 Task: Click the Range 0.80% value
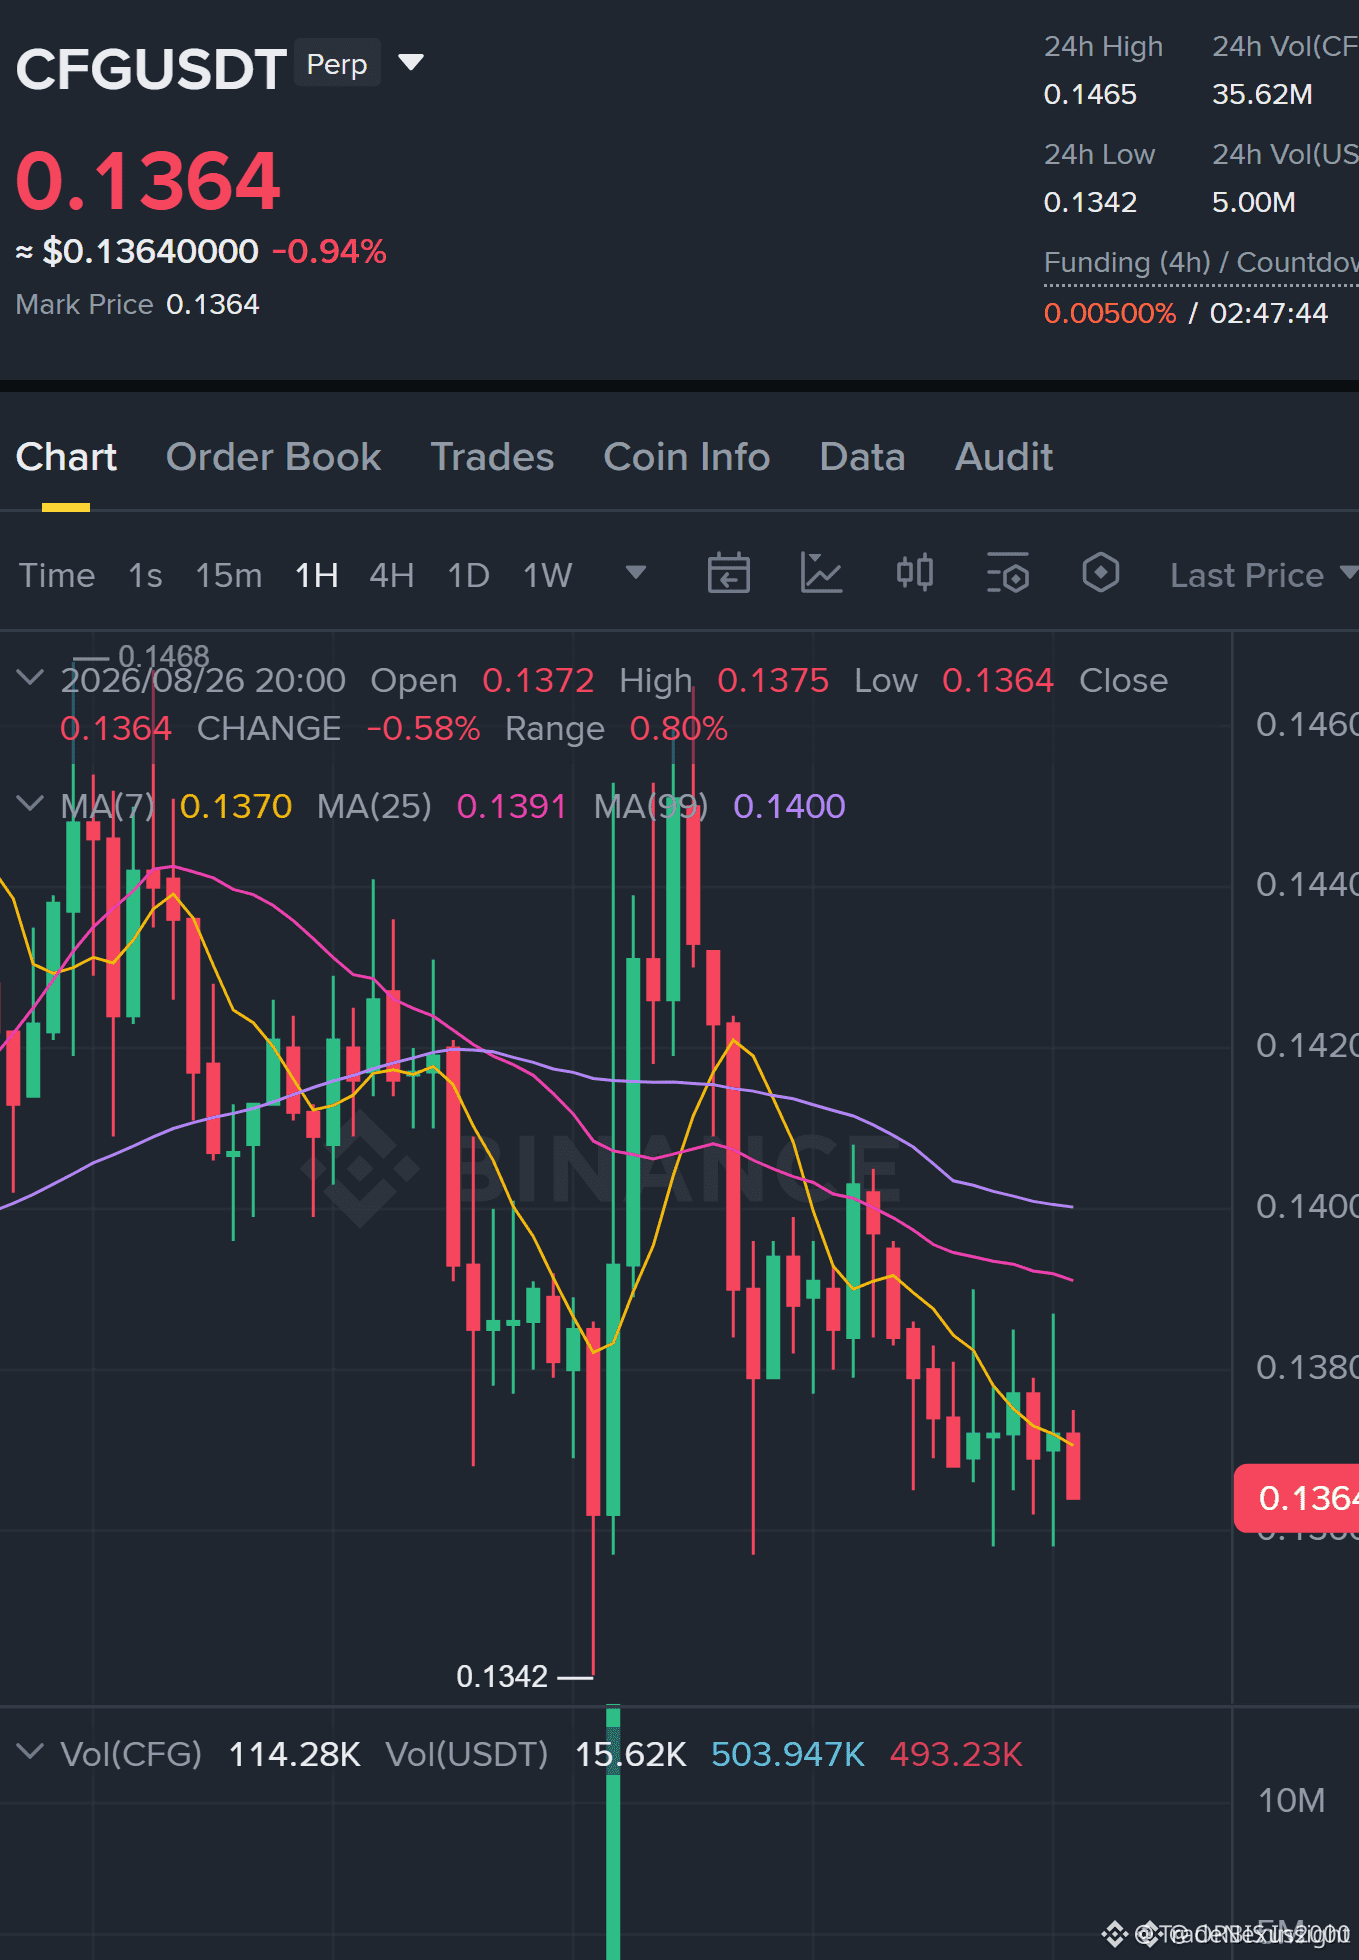pos(678,728)
